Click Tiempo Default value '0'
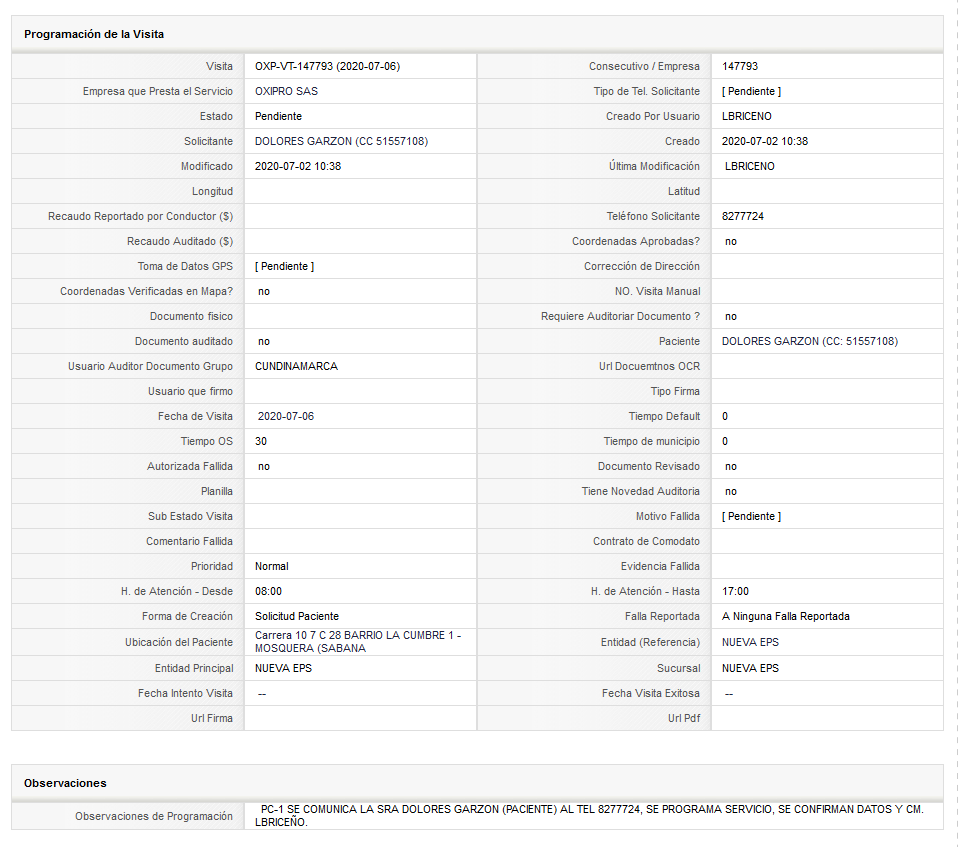This screenshot has width=958, height=847. tap(725, 416)
